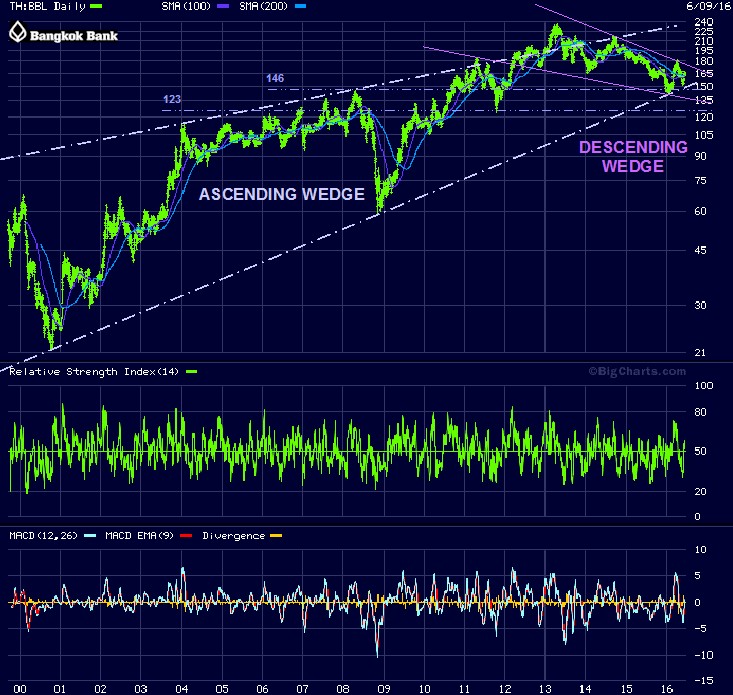Click the red MACD EMA(9) legend swatch

pyautogui.click(x=186, y=536)
